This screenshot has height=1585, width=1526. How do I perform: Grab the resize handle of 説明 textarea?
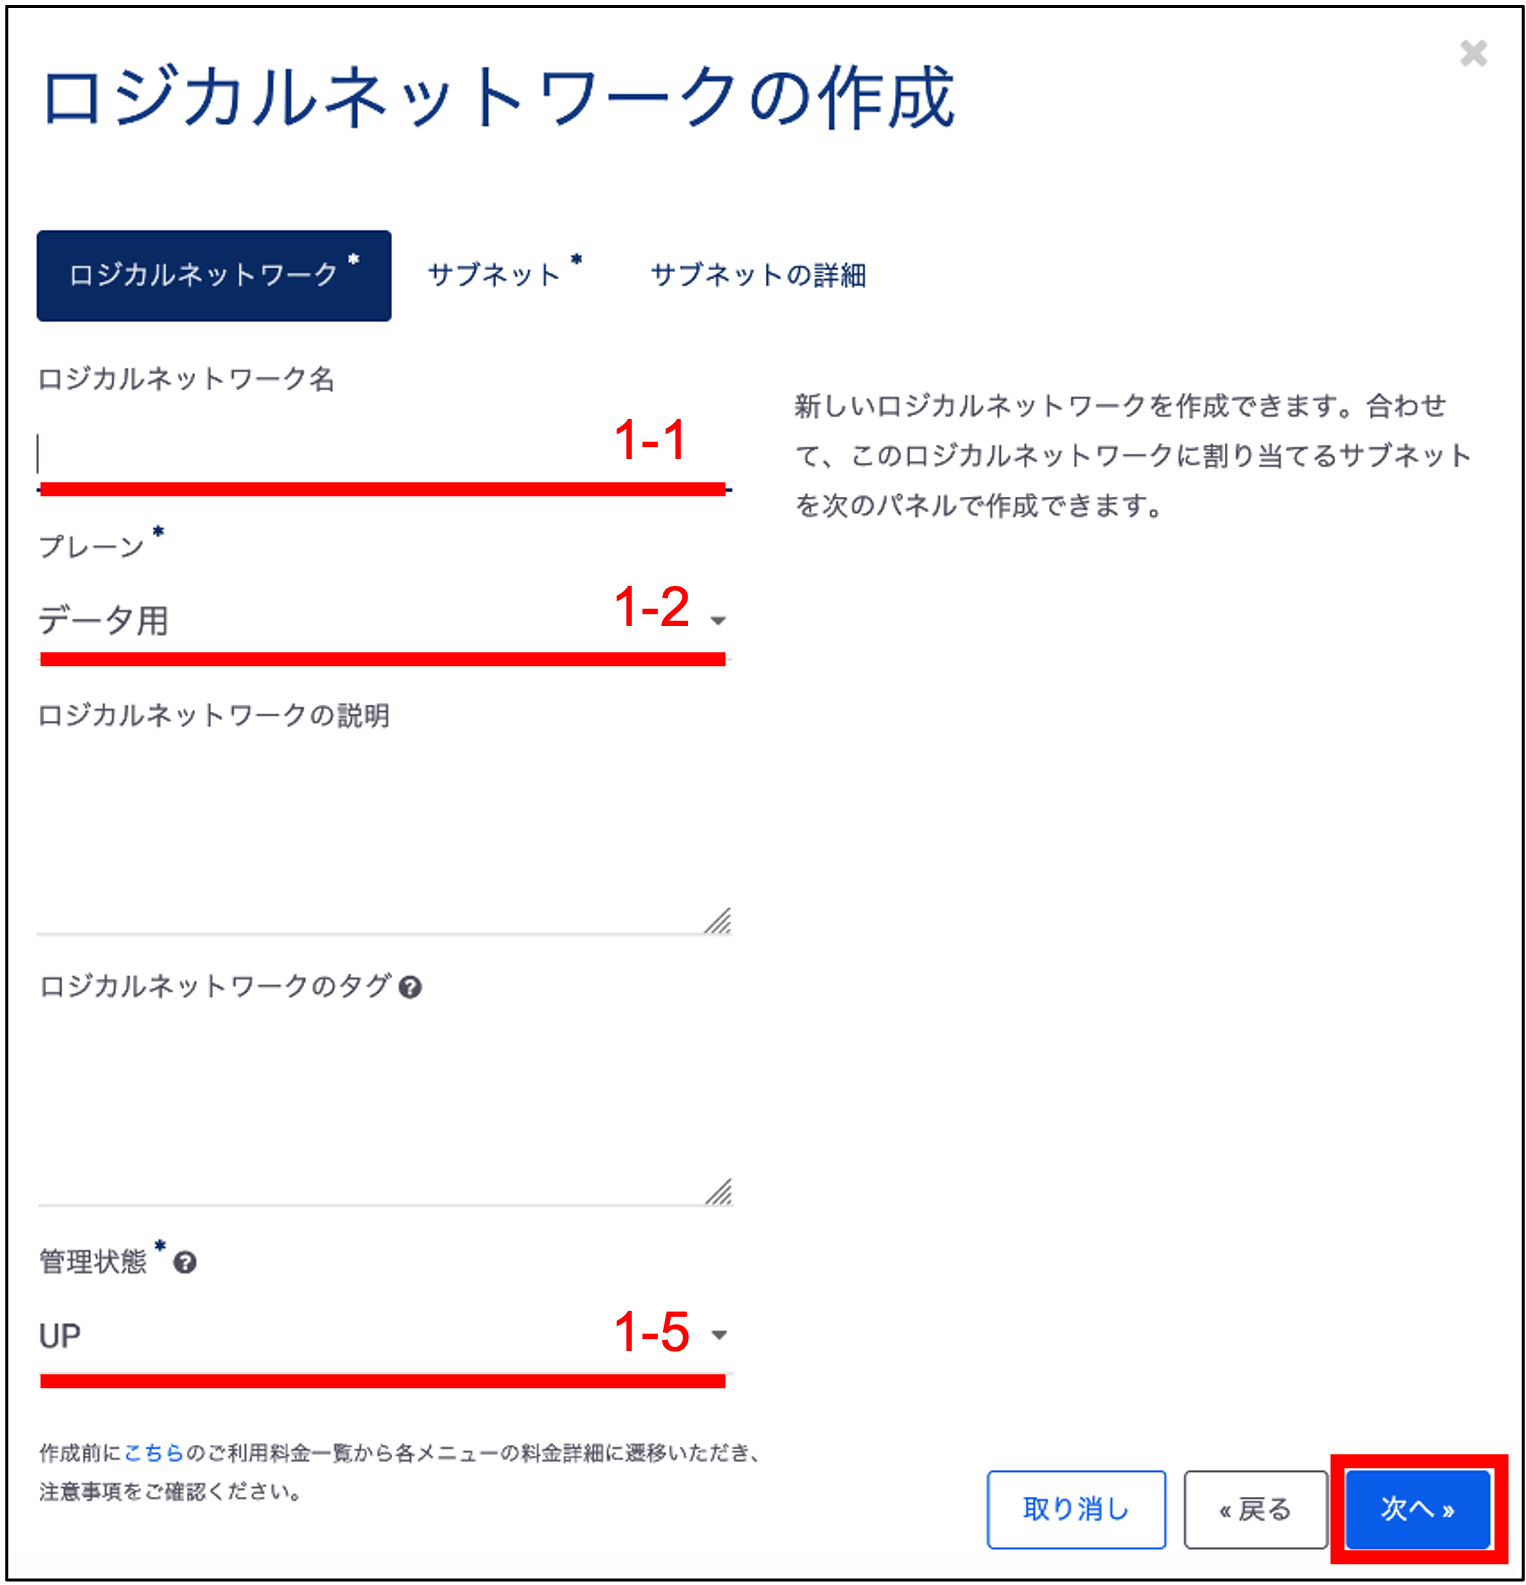click(718, 921)
